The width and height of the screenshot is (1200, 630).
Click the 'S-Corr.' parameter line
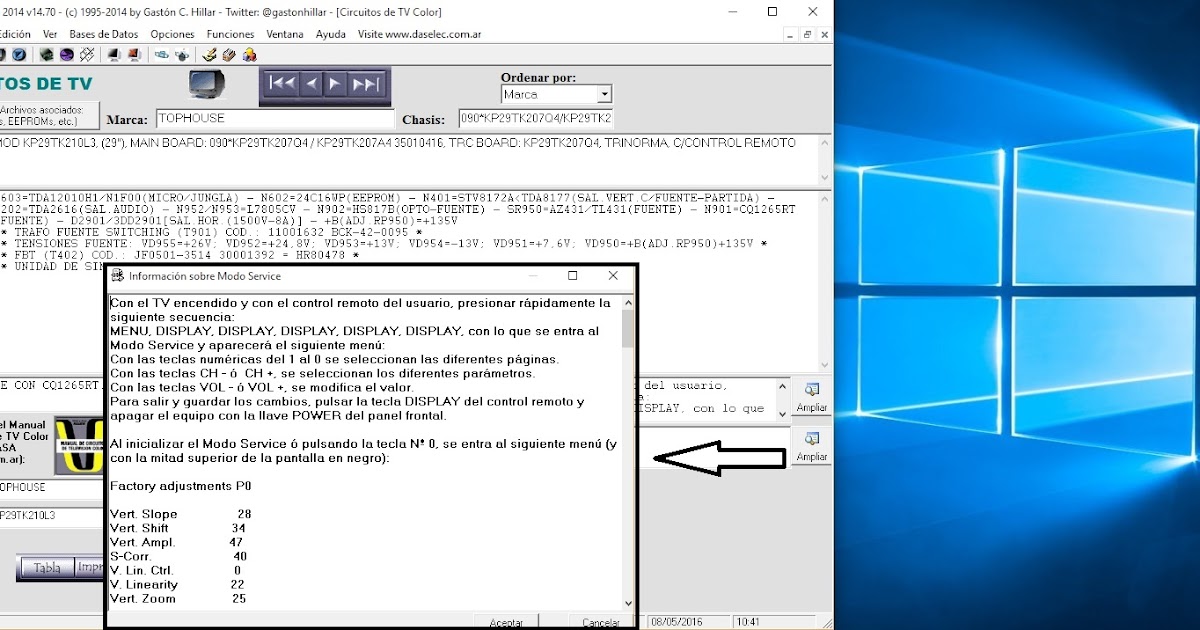[178, 556]
